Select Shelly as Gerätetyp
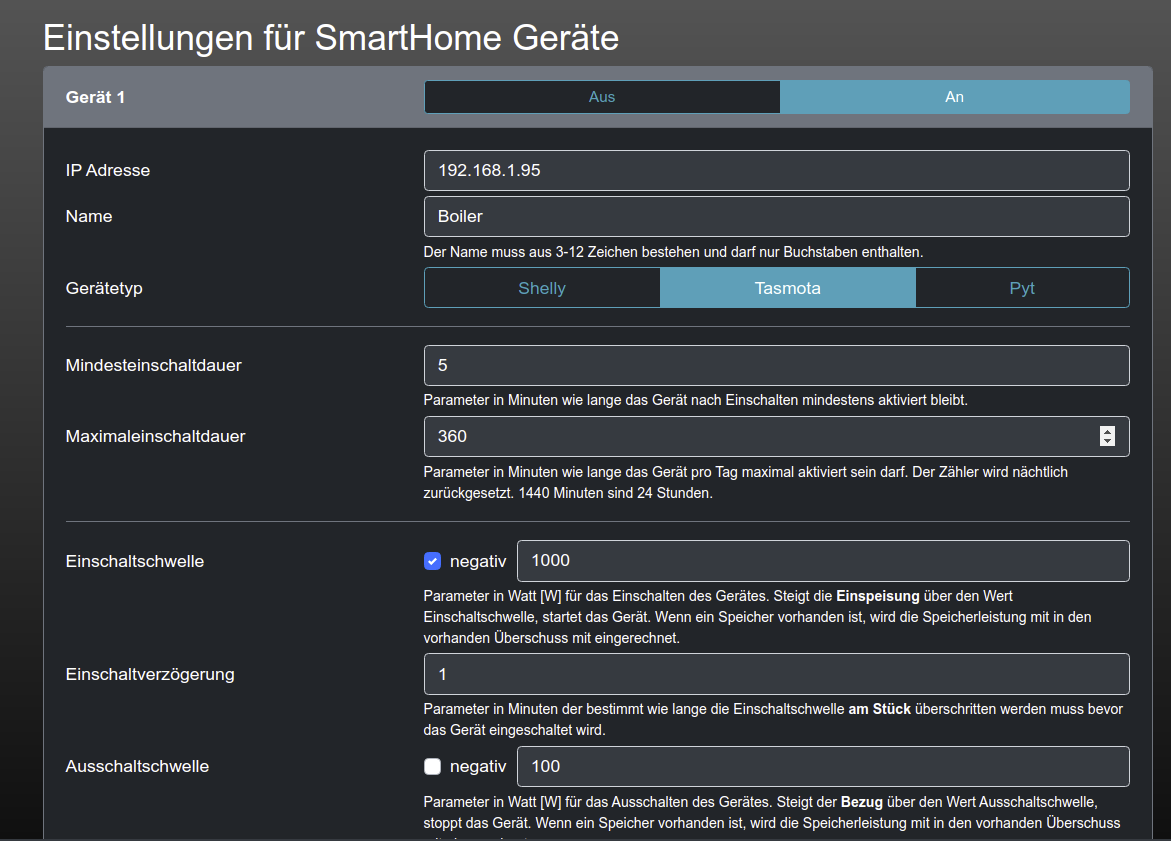 [542, 288]
